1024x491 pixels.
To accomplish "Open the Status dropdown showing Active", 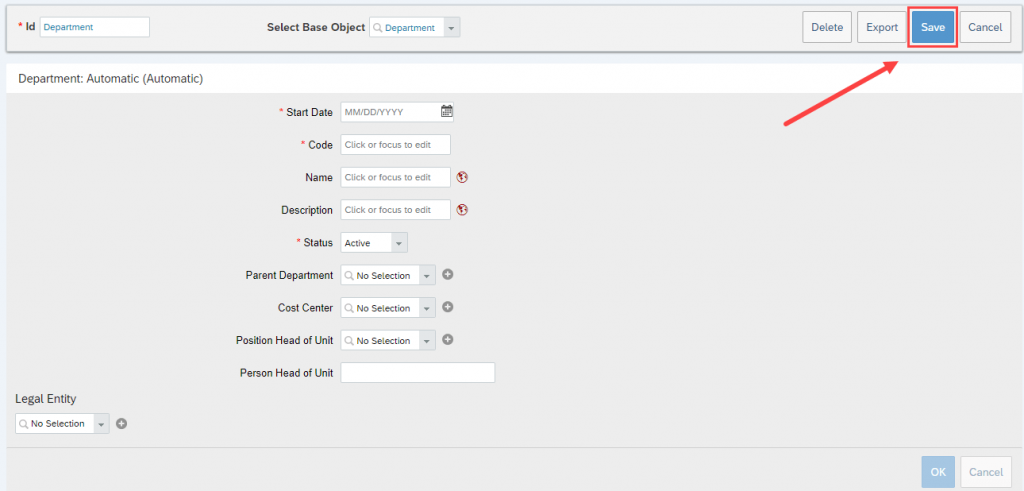I will tap(399, 243).
